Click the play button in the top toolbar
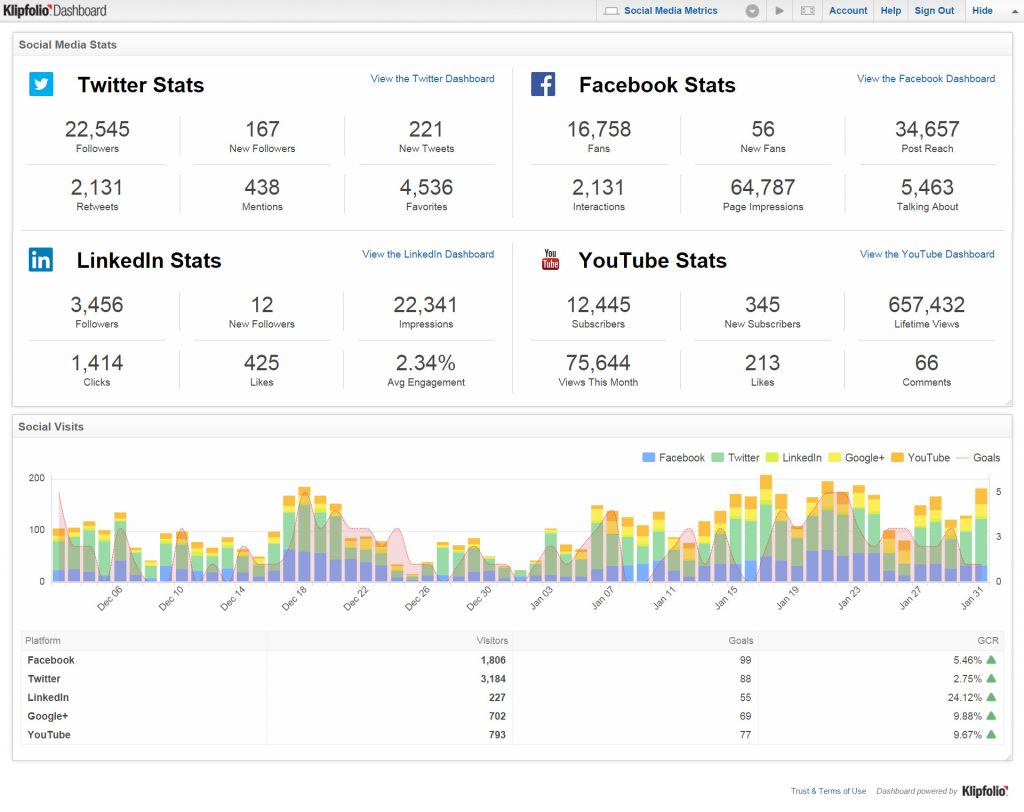The height and width of the screenshot is (812, 1024). [779, 11]
